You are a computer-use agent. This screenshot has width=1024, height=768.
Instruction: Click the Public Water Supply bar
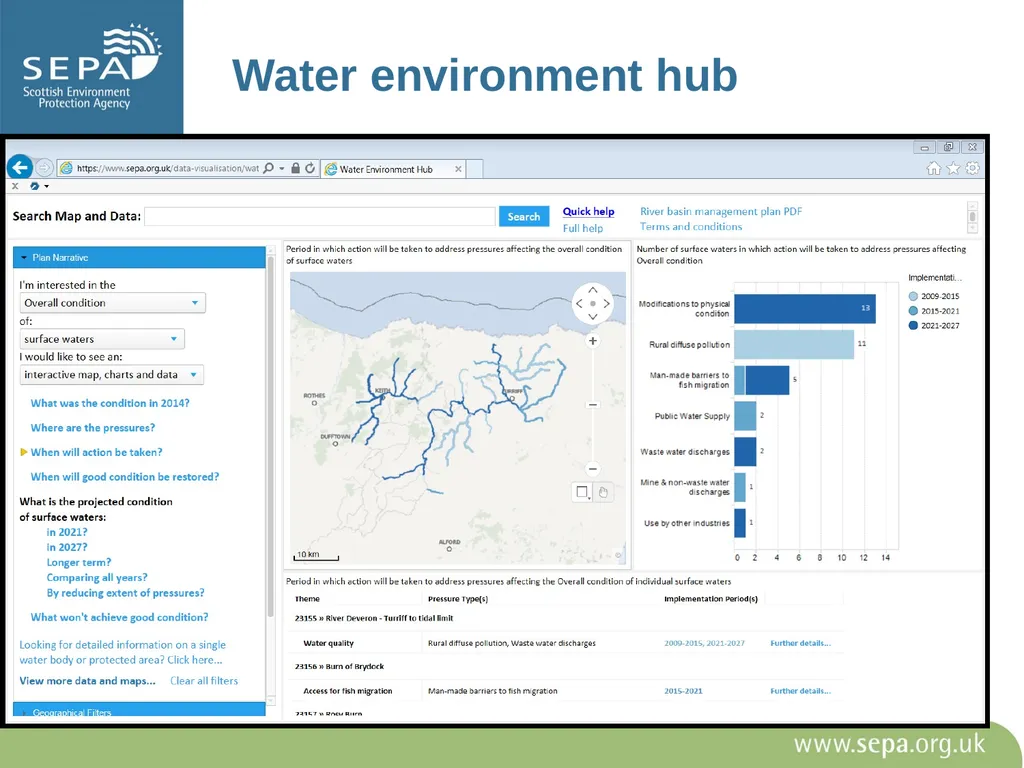(745, 415)
